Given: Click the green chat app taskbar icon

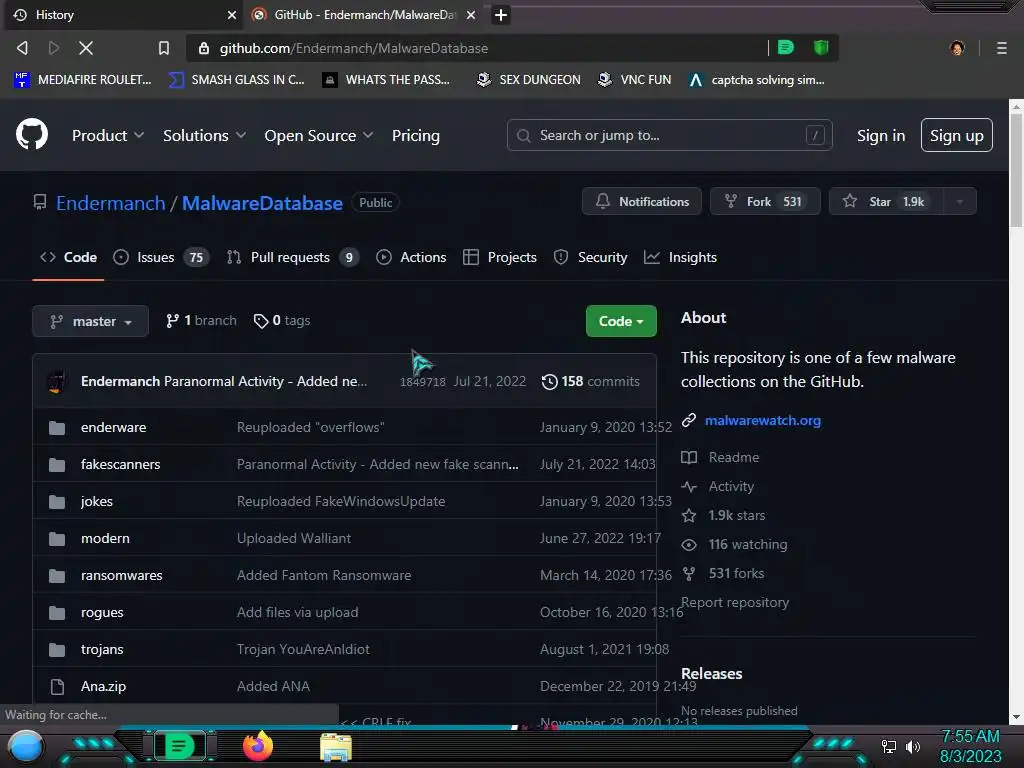Looking at the screenshot, I should (180, 746).
